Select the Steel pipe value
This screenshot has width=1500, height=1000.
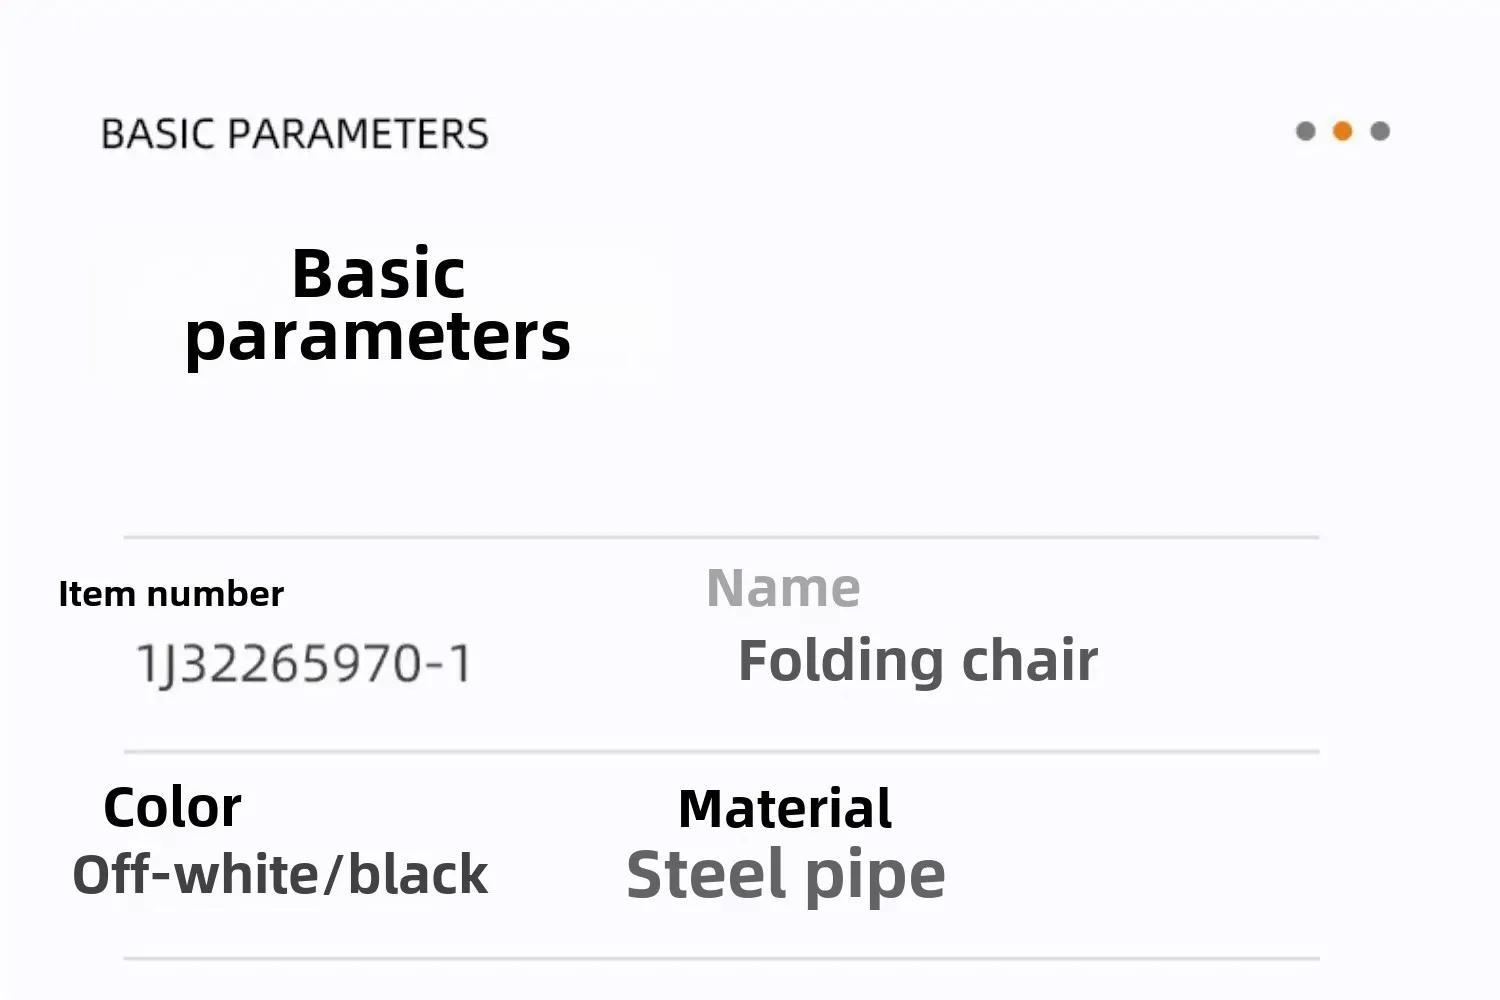click(x=786, y=877)
